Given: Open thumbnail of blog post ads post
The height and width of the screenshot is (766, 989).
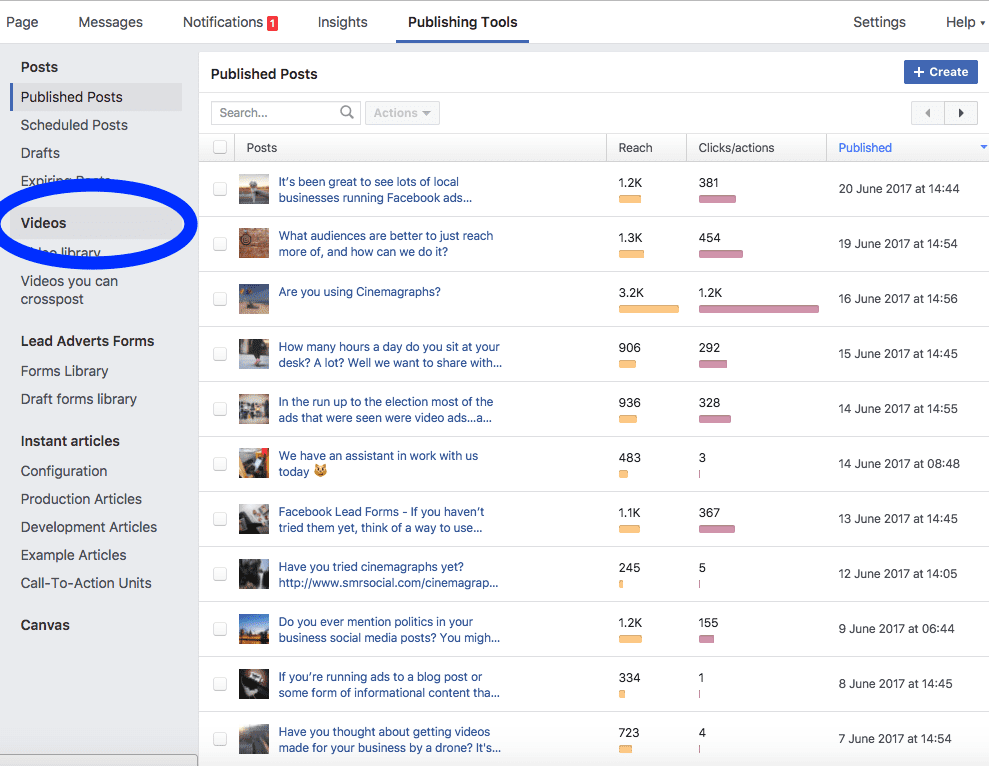Looking at the screenshot, I should point(254,683).
